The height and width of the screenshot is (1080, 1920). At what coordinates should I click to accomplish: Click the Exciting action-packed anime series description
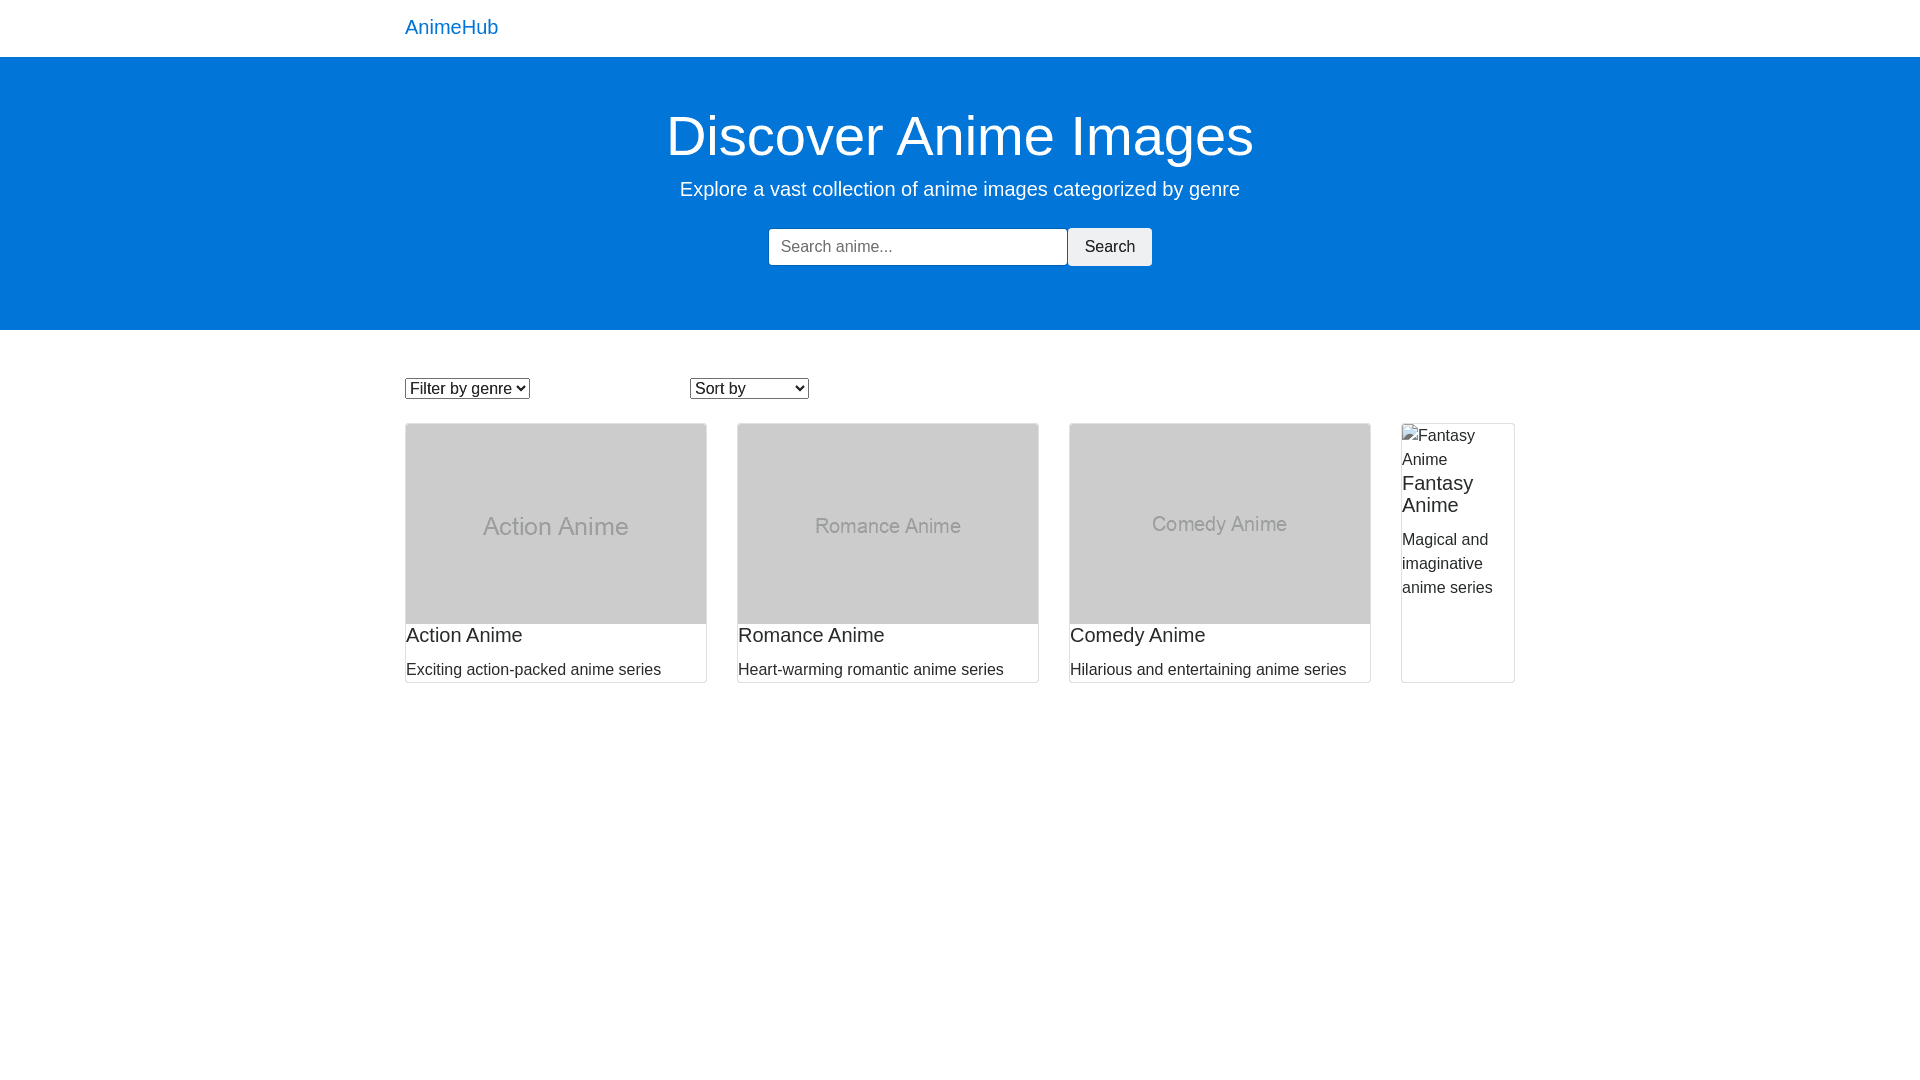533,670
